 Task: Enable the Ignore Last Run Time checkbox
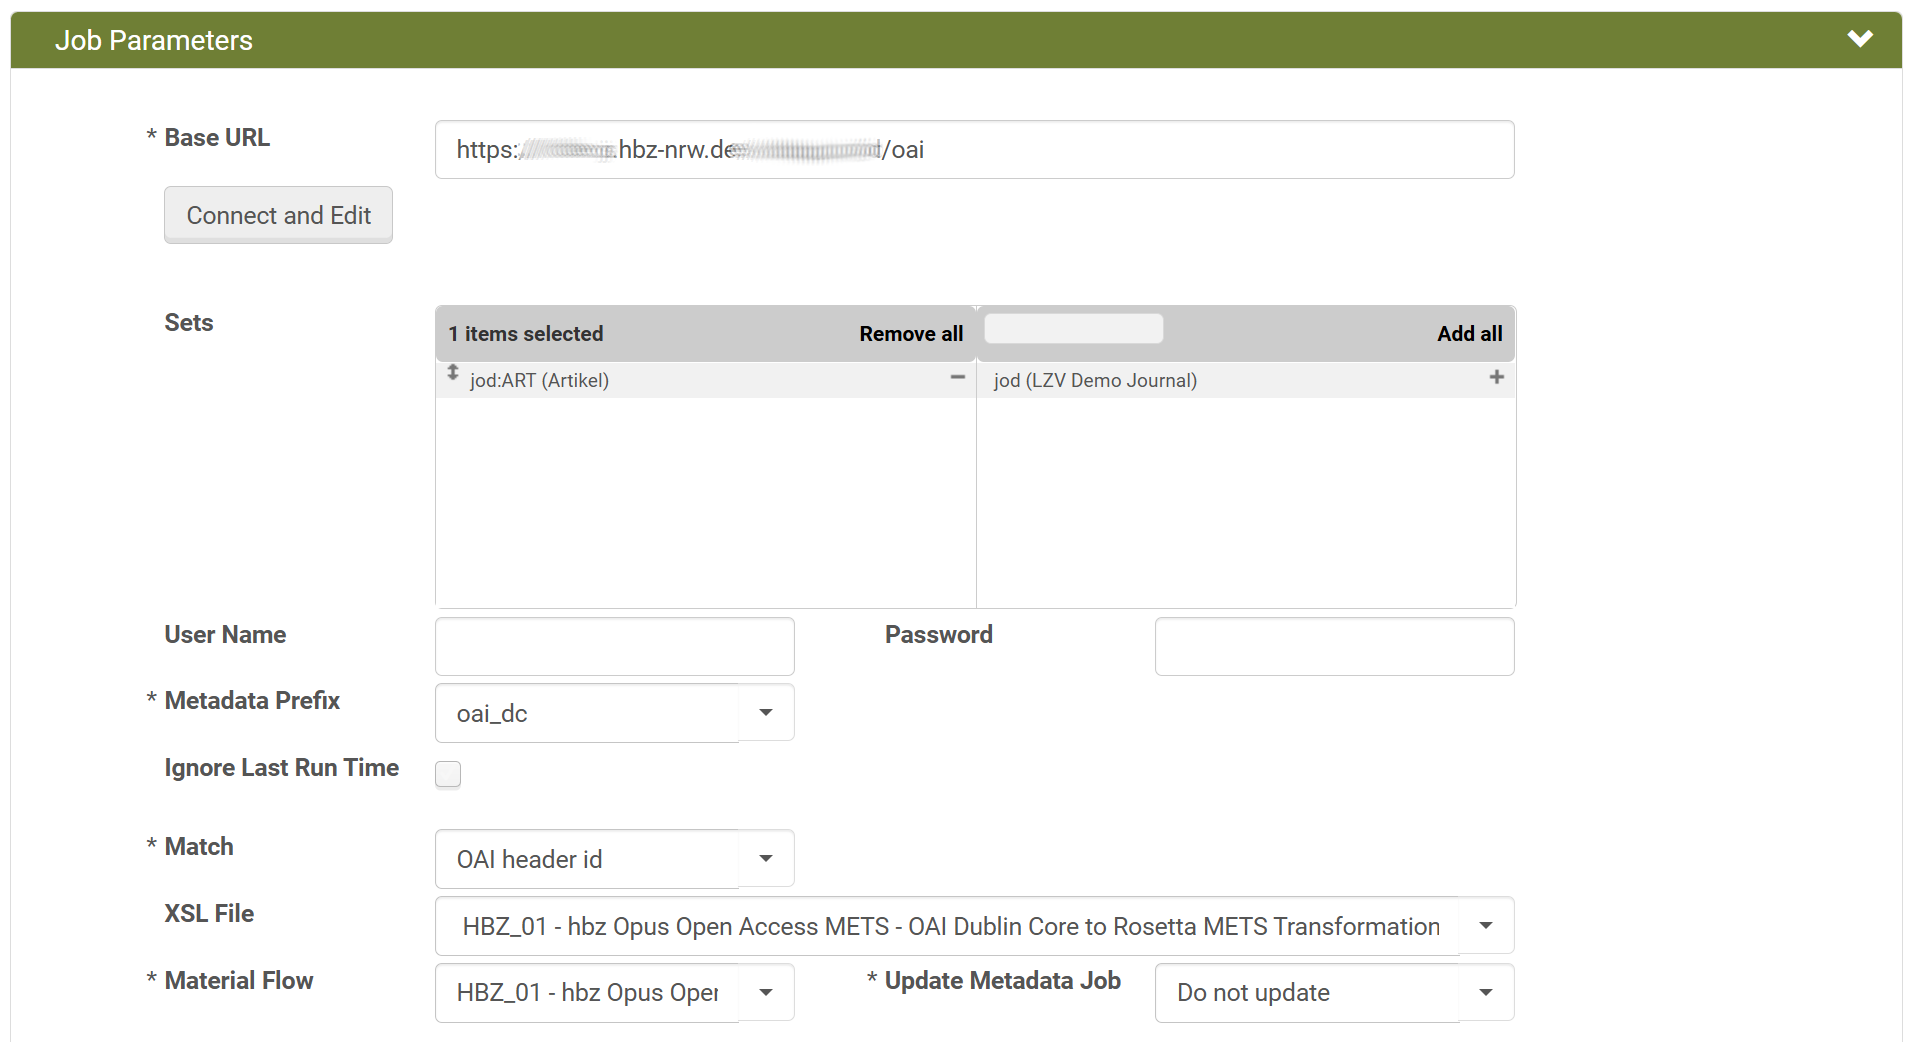447,773
